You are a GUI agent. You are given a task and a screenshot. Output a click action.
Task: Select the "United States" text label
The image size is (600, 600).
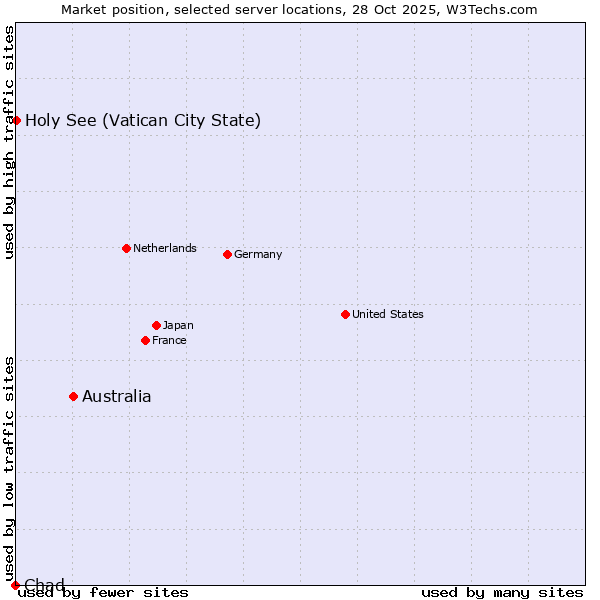(x=387, y=314)
